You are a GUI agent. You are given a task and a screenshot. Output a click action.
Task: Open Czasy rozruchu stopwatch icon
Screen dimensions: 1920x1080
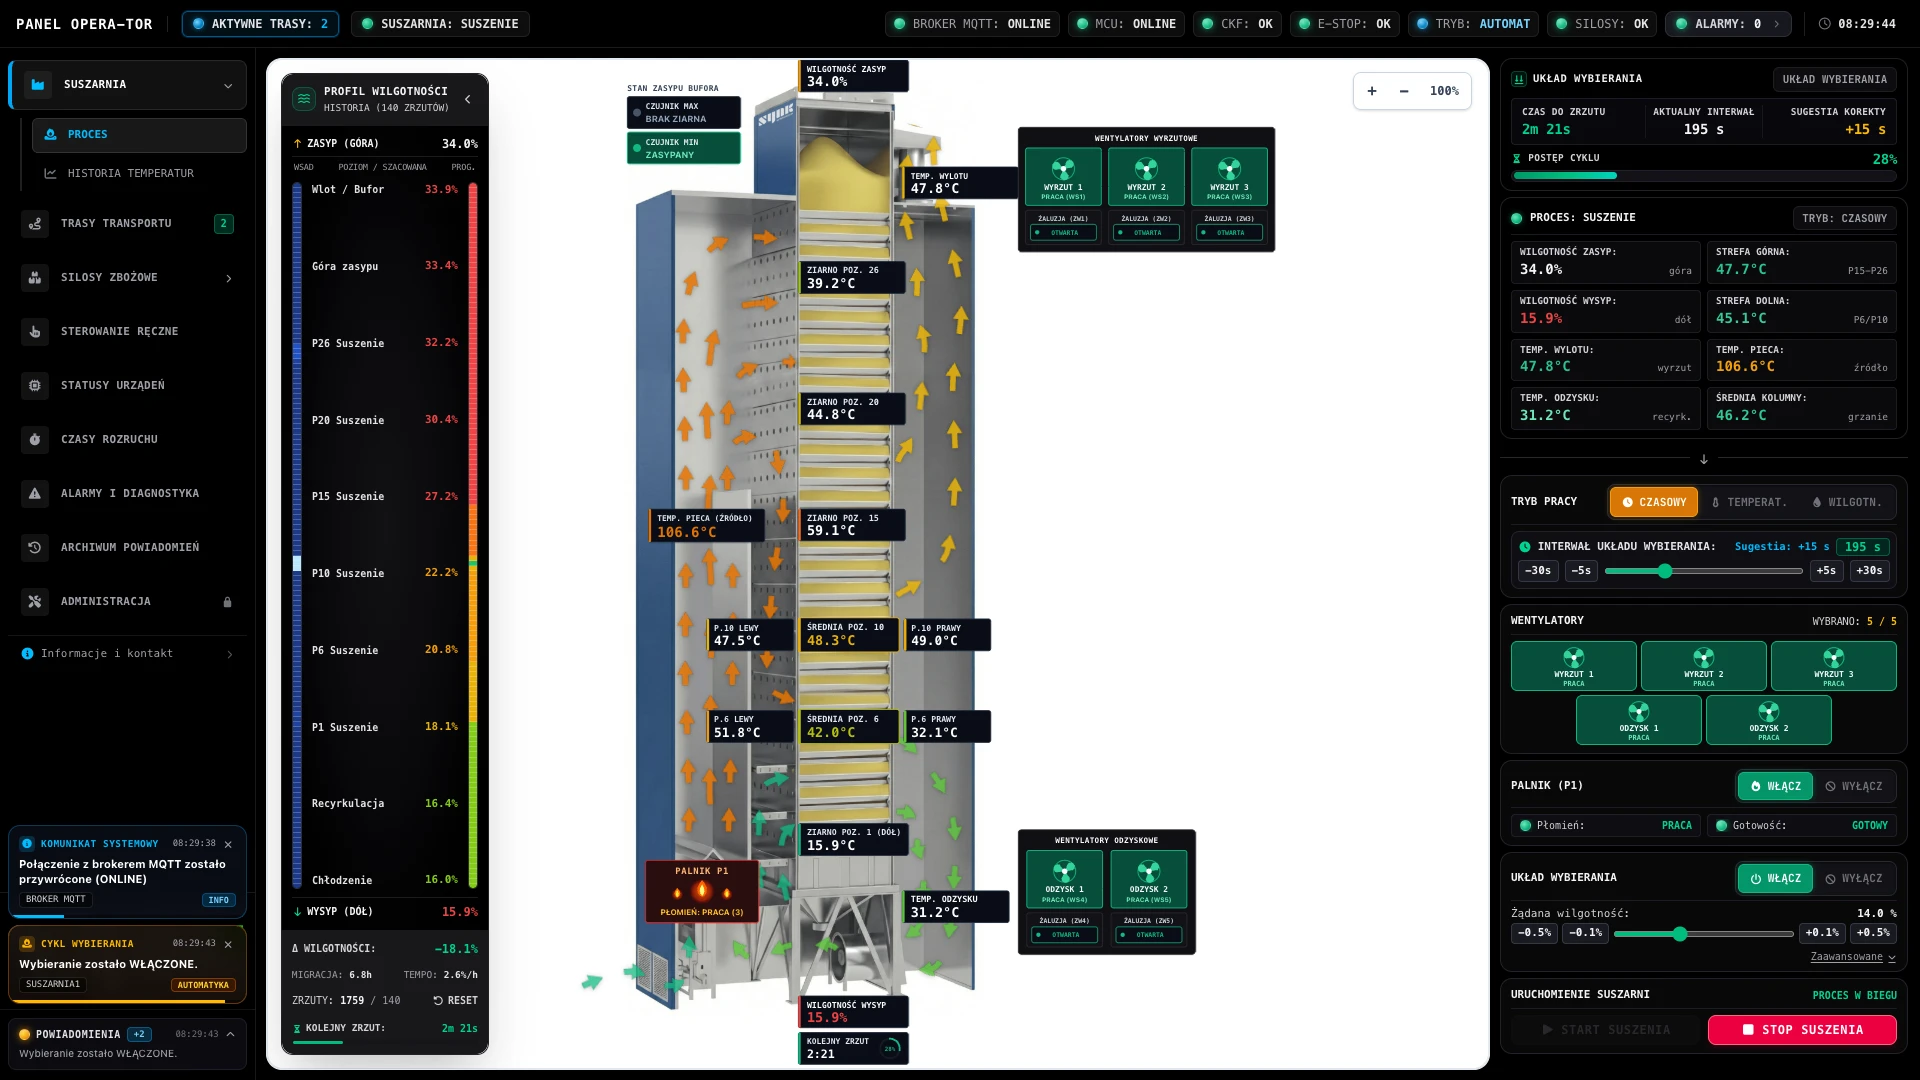click(x=35, y=440)
